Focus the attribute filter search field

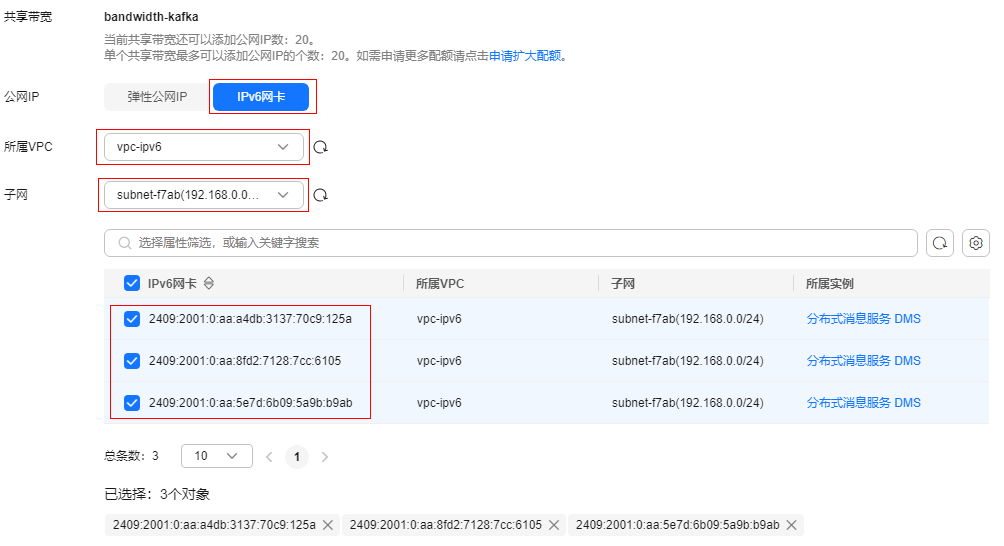pos(511,243)
